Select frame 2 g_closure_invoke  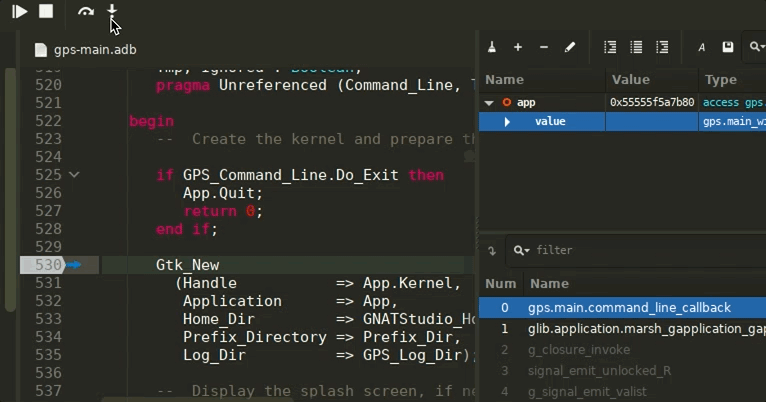pos(622,350)
